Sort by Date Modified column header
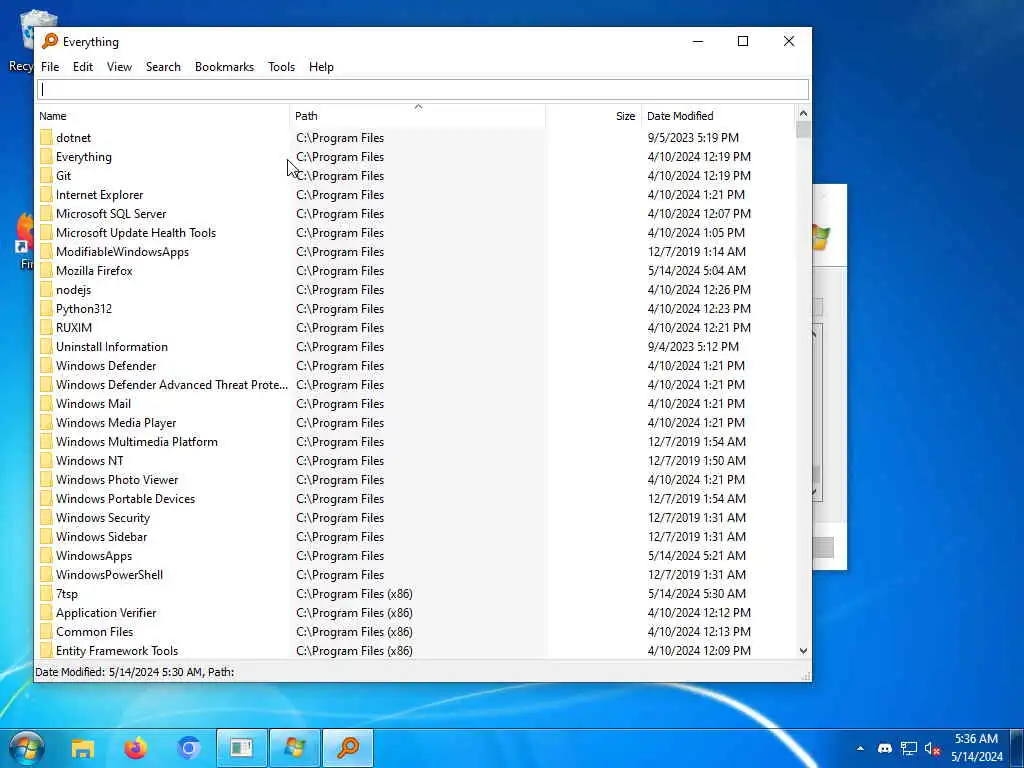The height and width of the screenshot is (768, 1024). click(718, 116)
